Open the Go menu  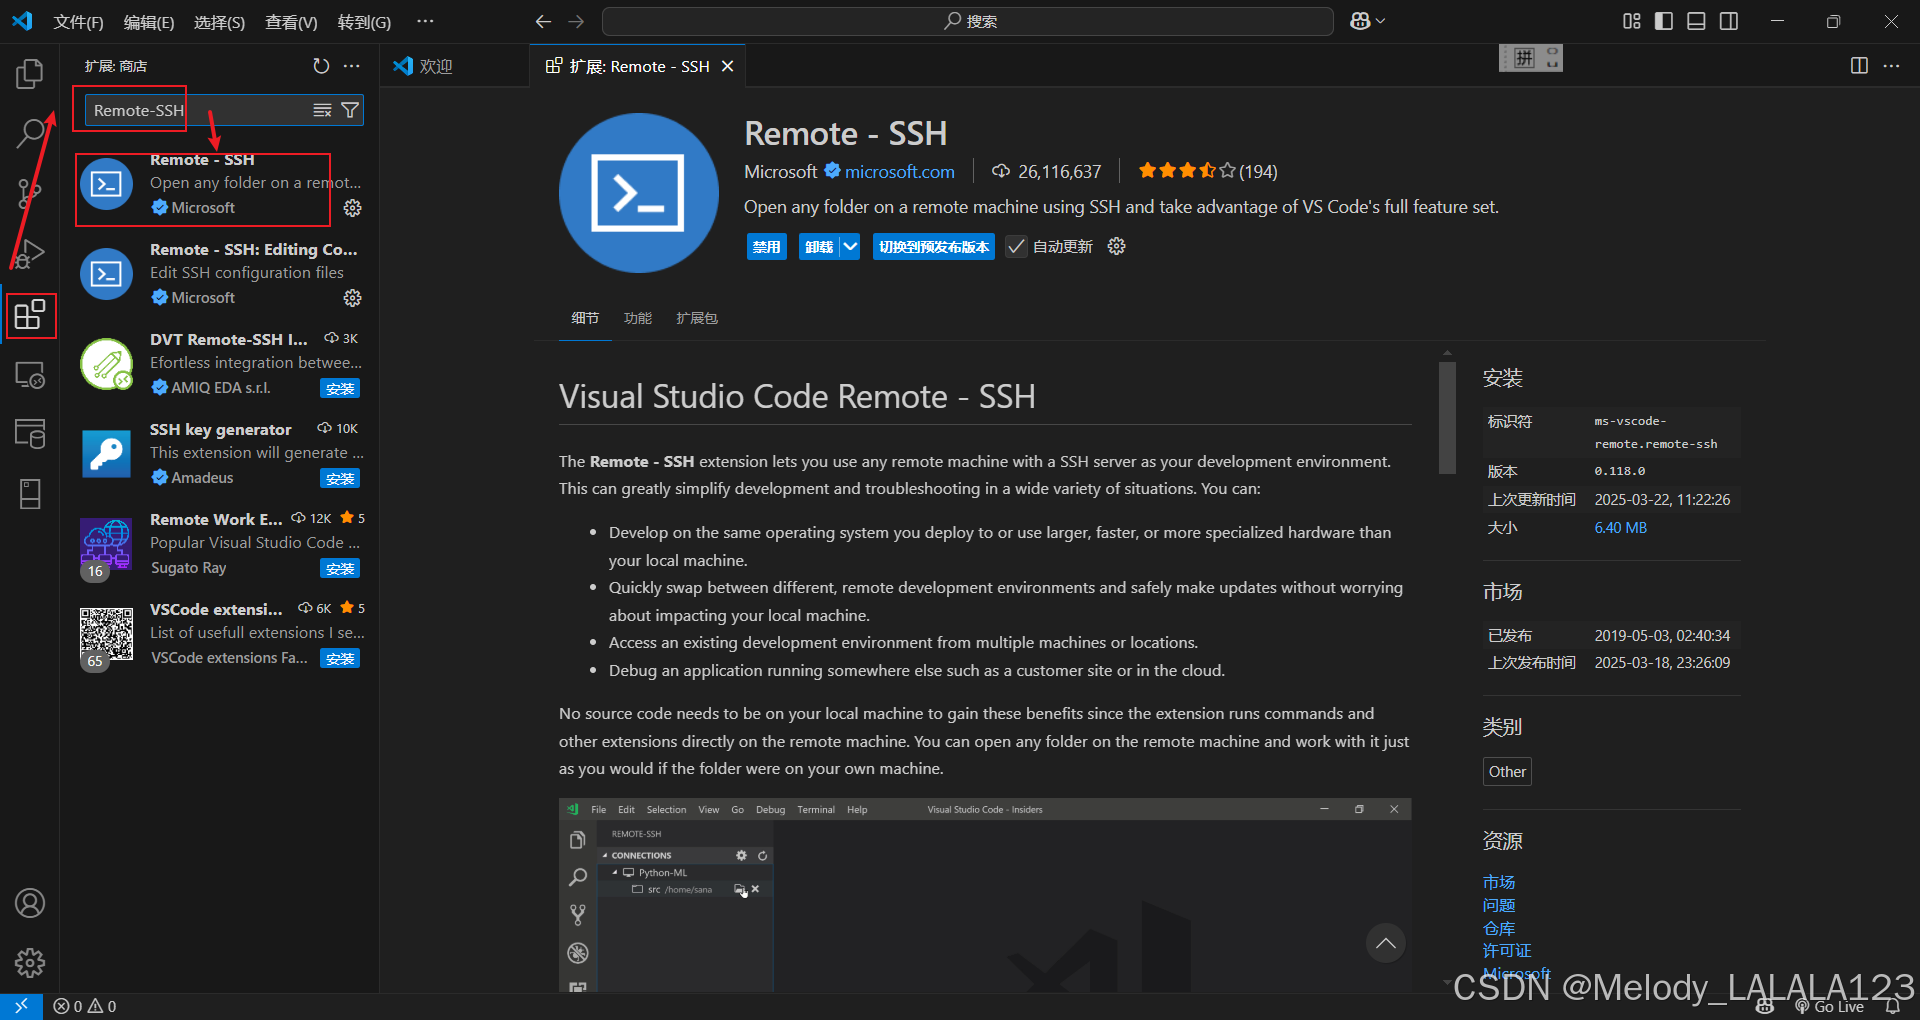(x=364, y=22)
